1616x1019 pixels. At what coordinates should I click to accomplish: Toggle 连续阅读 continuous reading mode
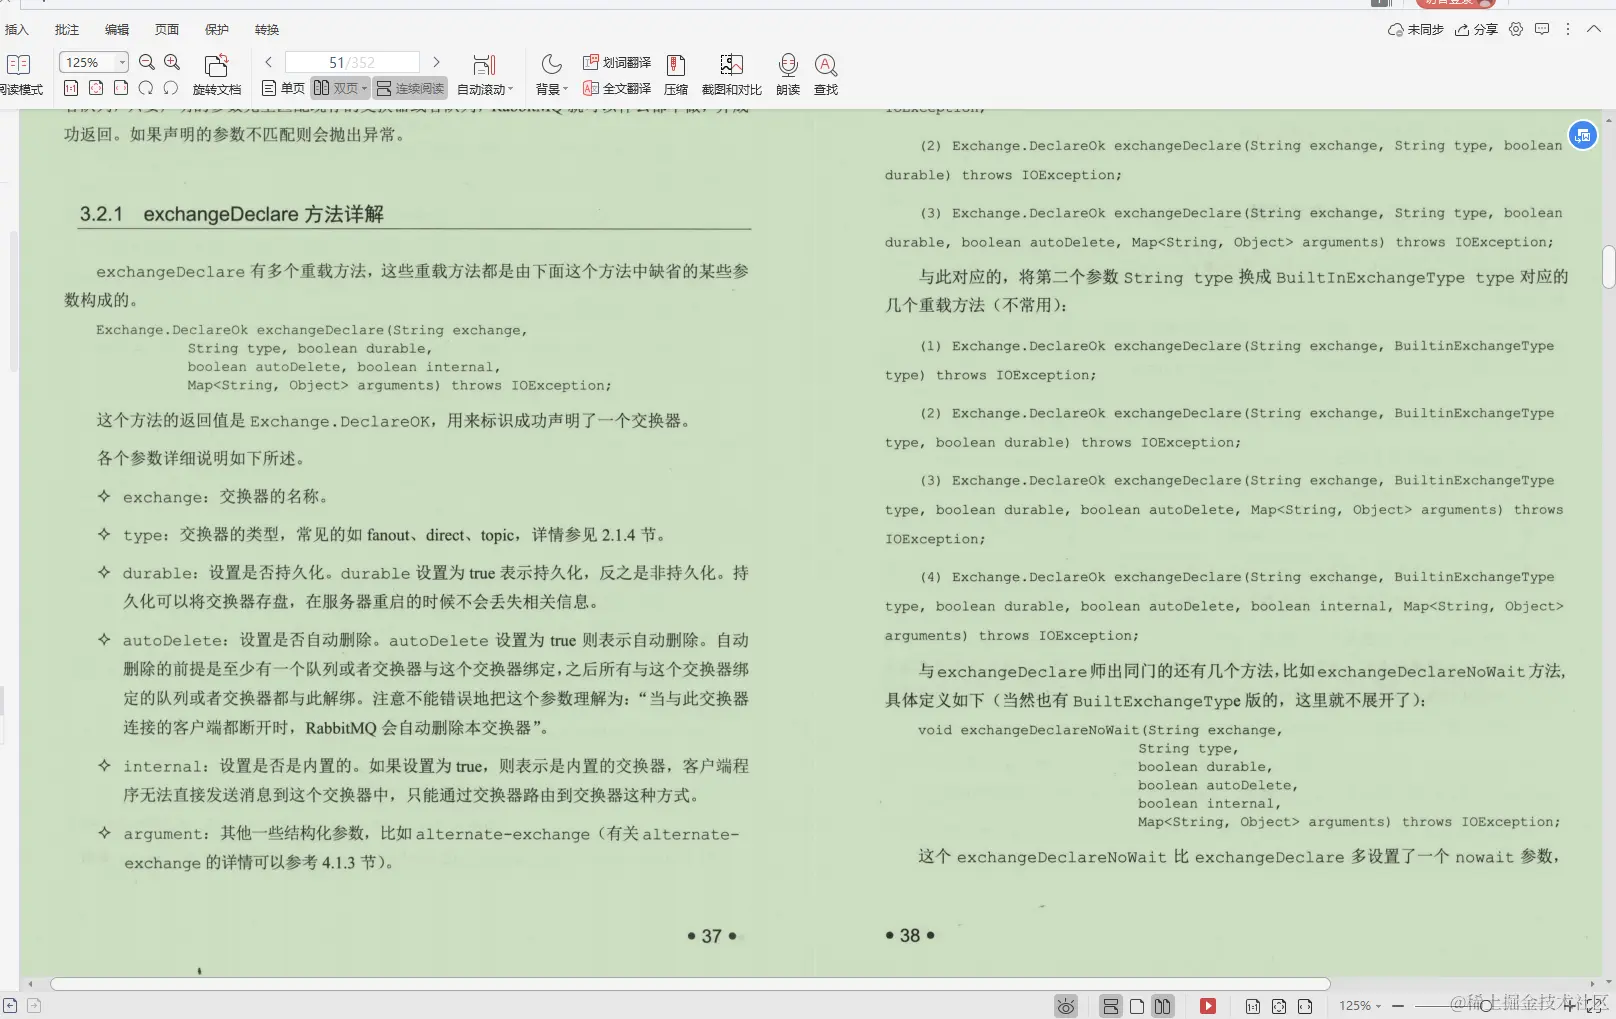pos(411,88)
